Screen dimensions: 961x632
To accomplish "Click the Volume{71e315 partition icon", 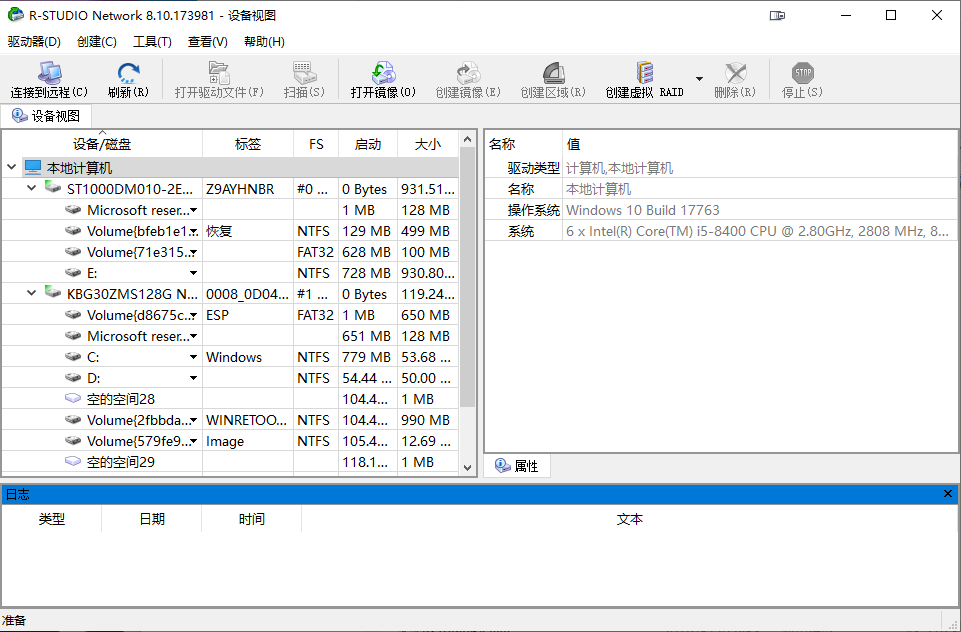I will point(74,251).
